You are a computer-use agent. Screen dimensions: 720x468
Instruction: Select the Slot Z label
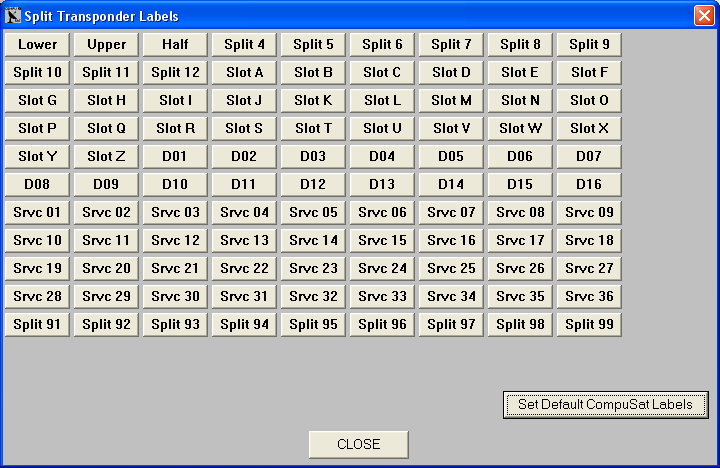click(x=106, y=157)
